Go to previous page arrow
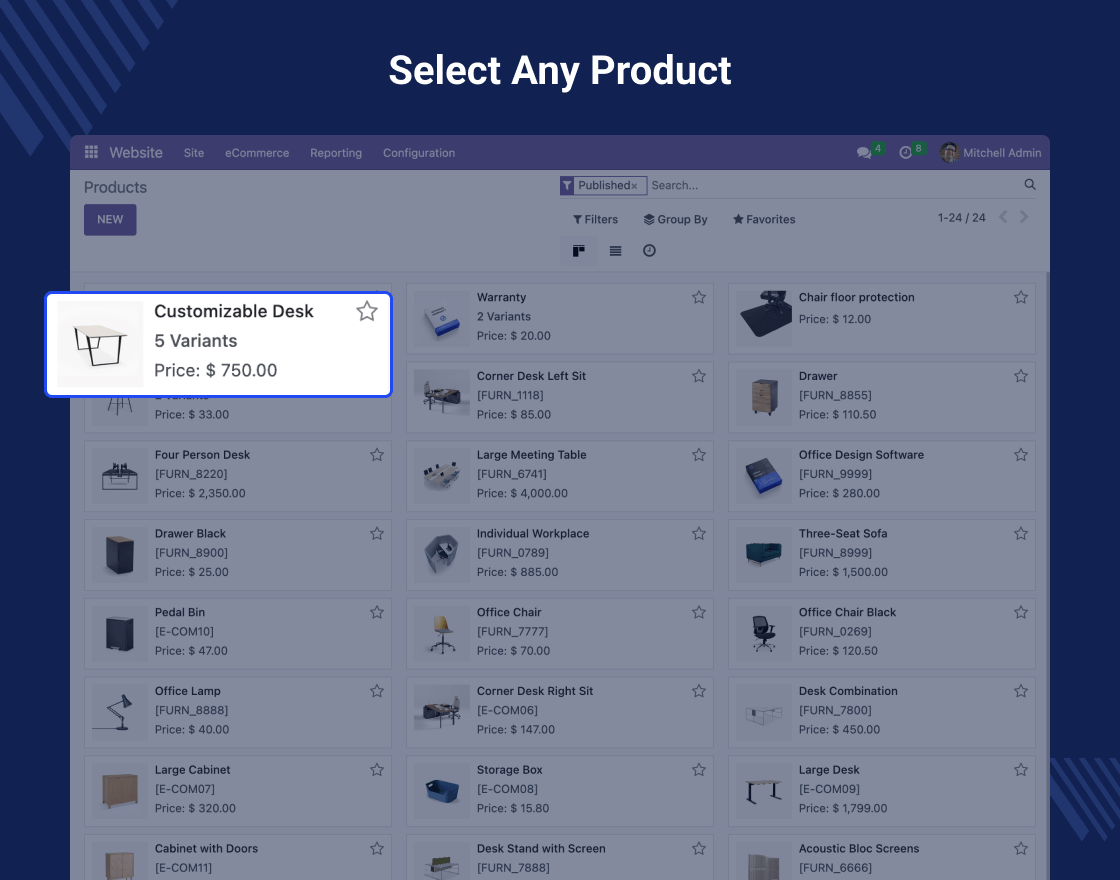The image size is (1120, 880). pyautogui.click(x=1003, y=217)
